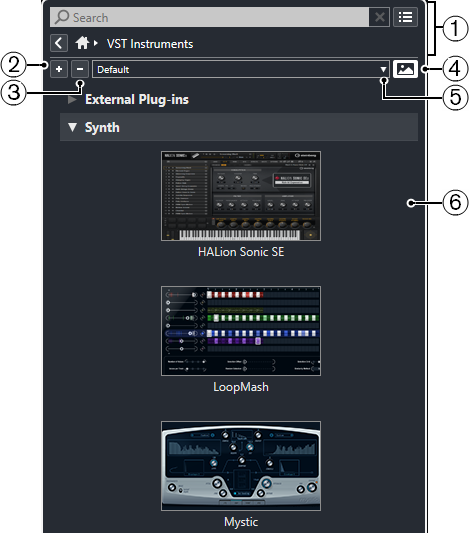
Task: Toggle plug-in pictures display button
Action: tap(405, 69)
